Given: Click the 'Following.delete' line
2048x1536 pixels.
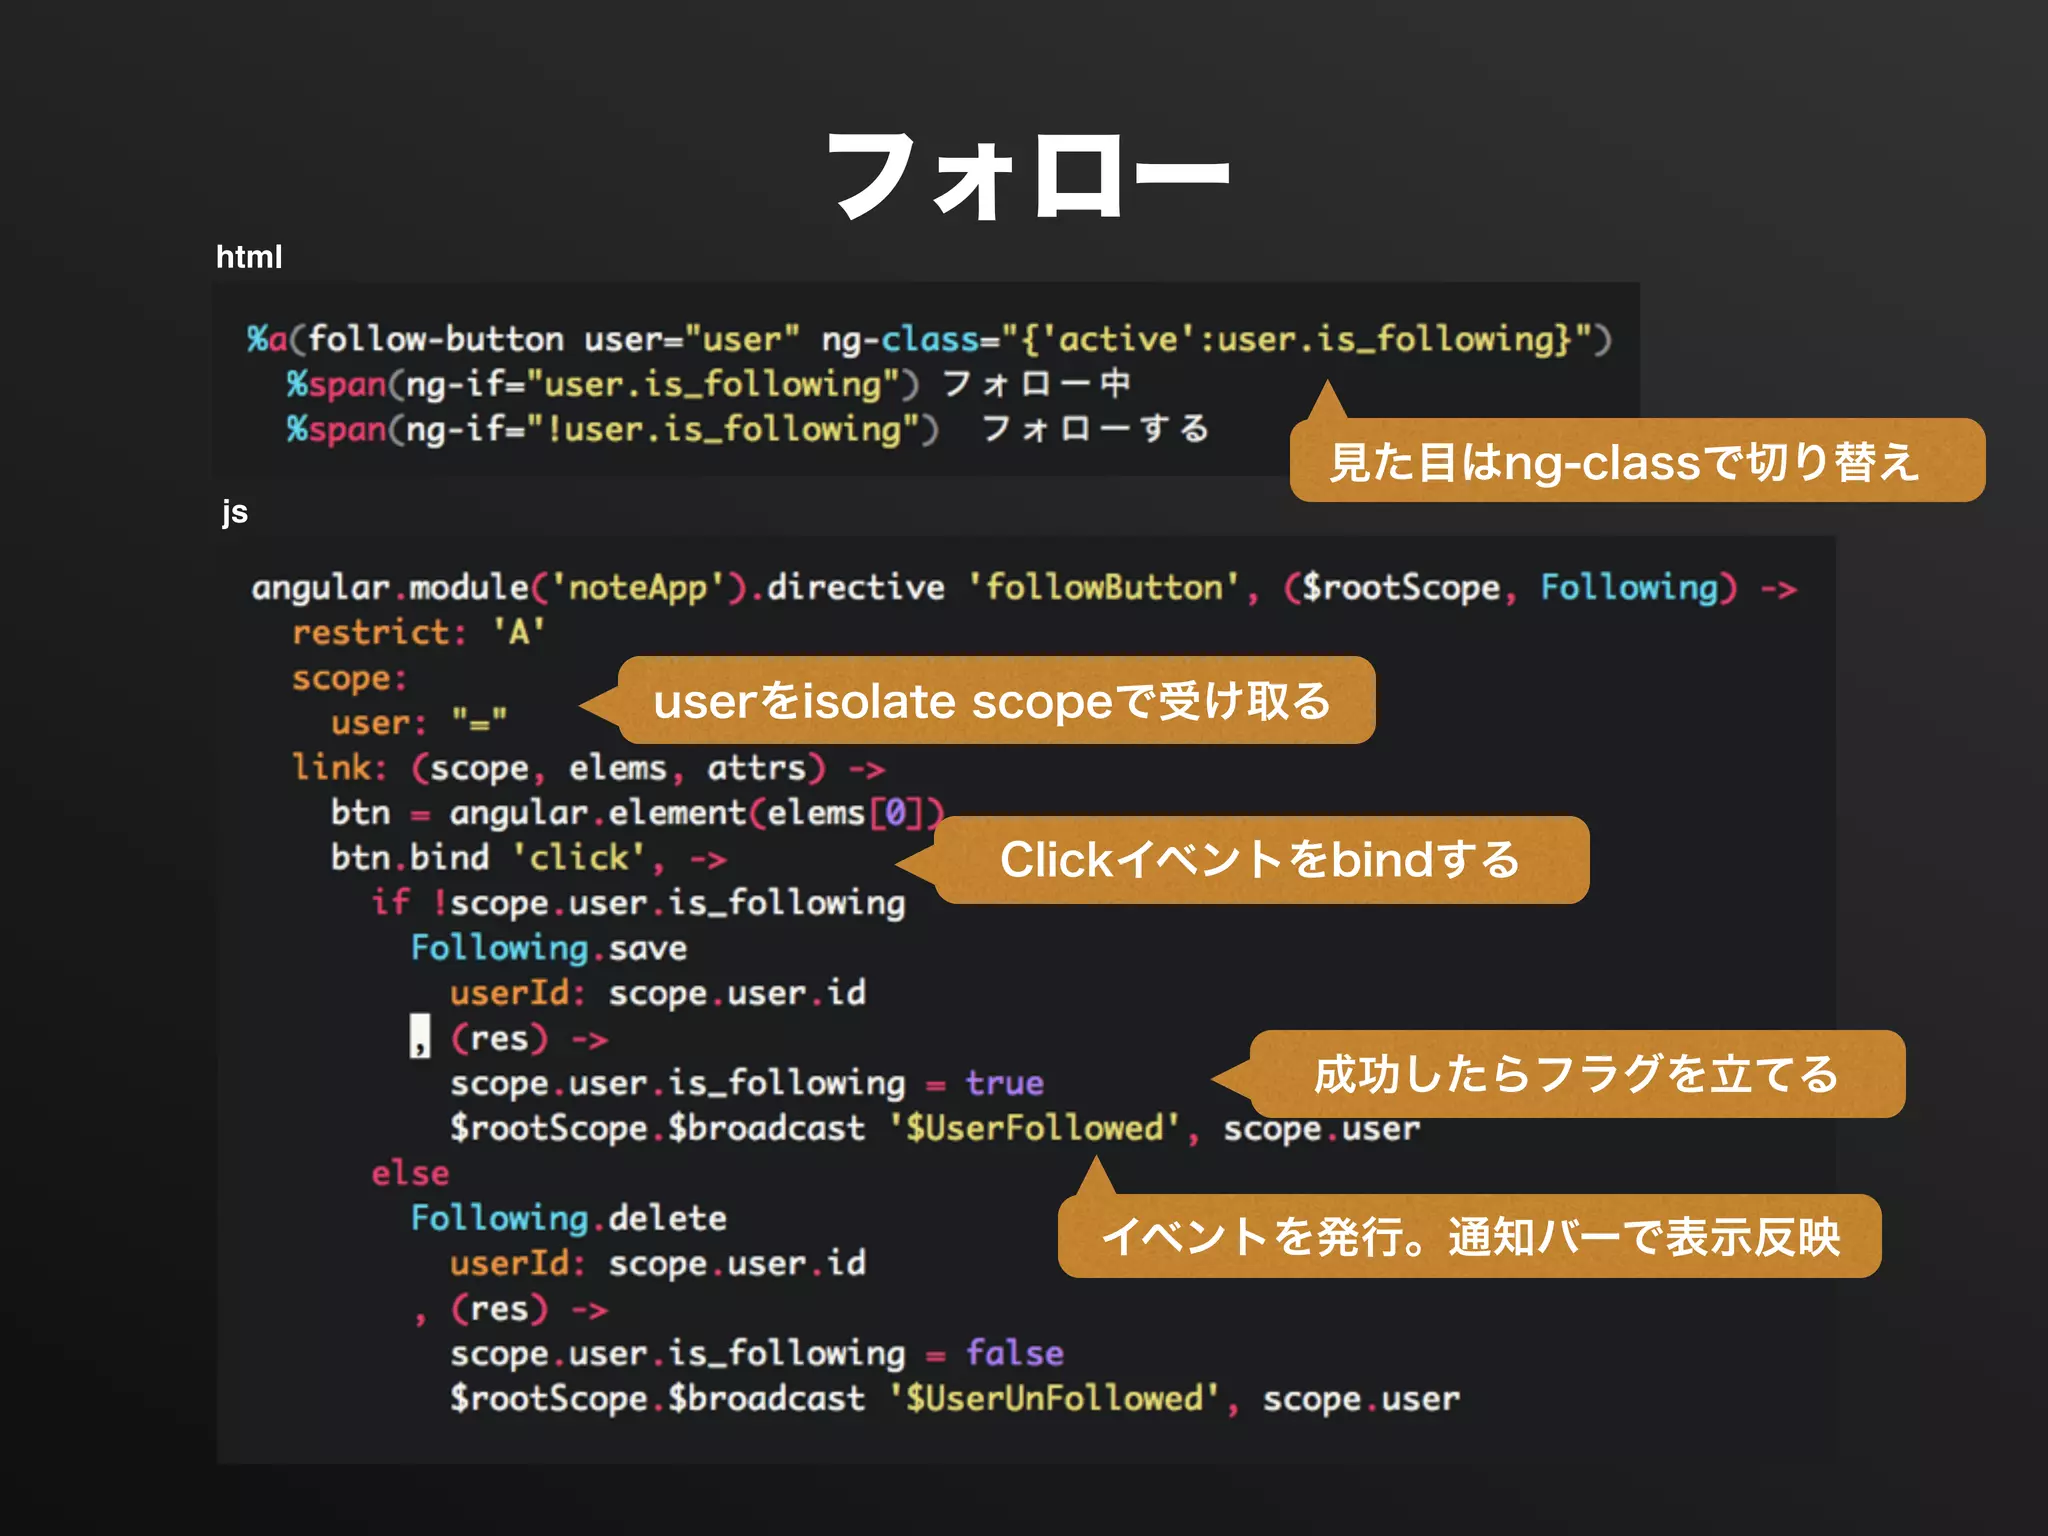Looking at the screenshot, I should point(568,1218).
